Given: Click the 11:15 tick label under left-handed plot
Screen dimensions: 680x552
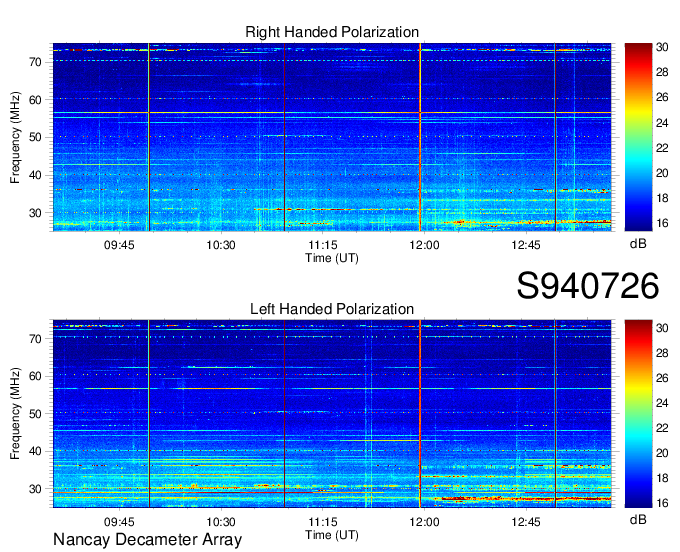Looking at the screenshot, I should tap(322, 522).
